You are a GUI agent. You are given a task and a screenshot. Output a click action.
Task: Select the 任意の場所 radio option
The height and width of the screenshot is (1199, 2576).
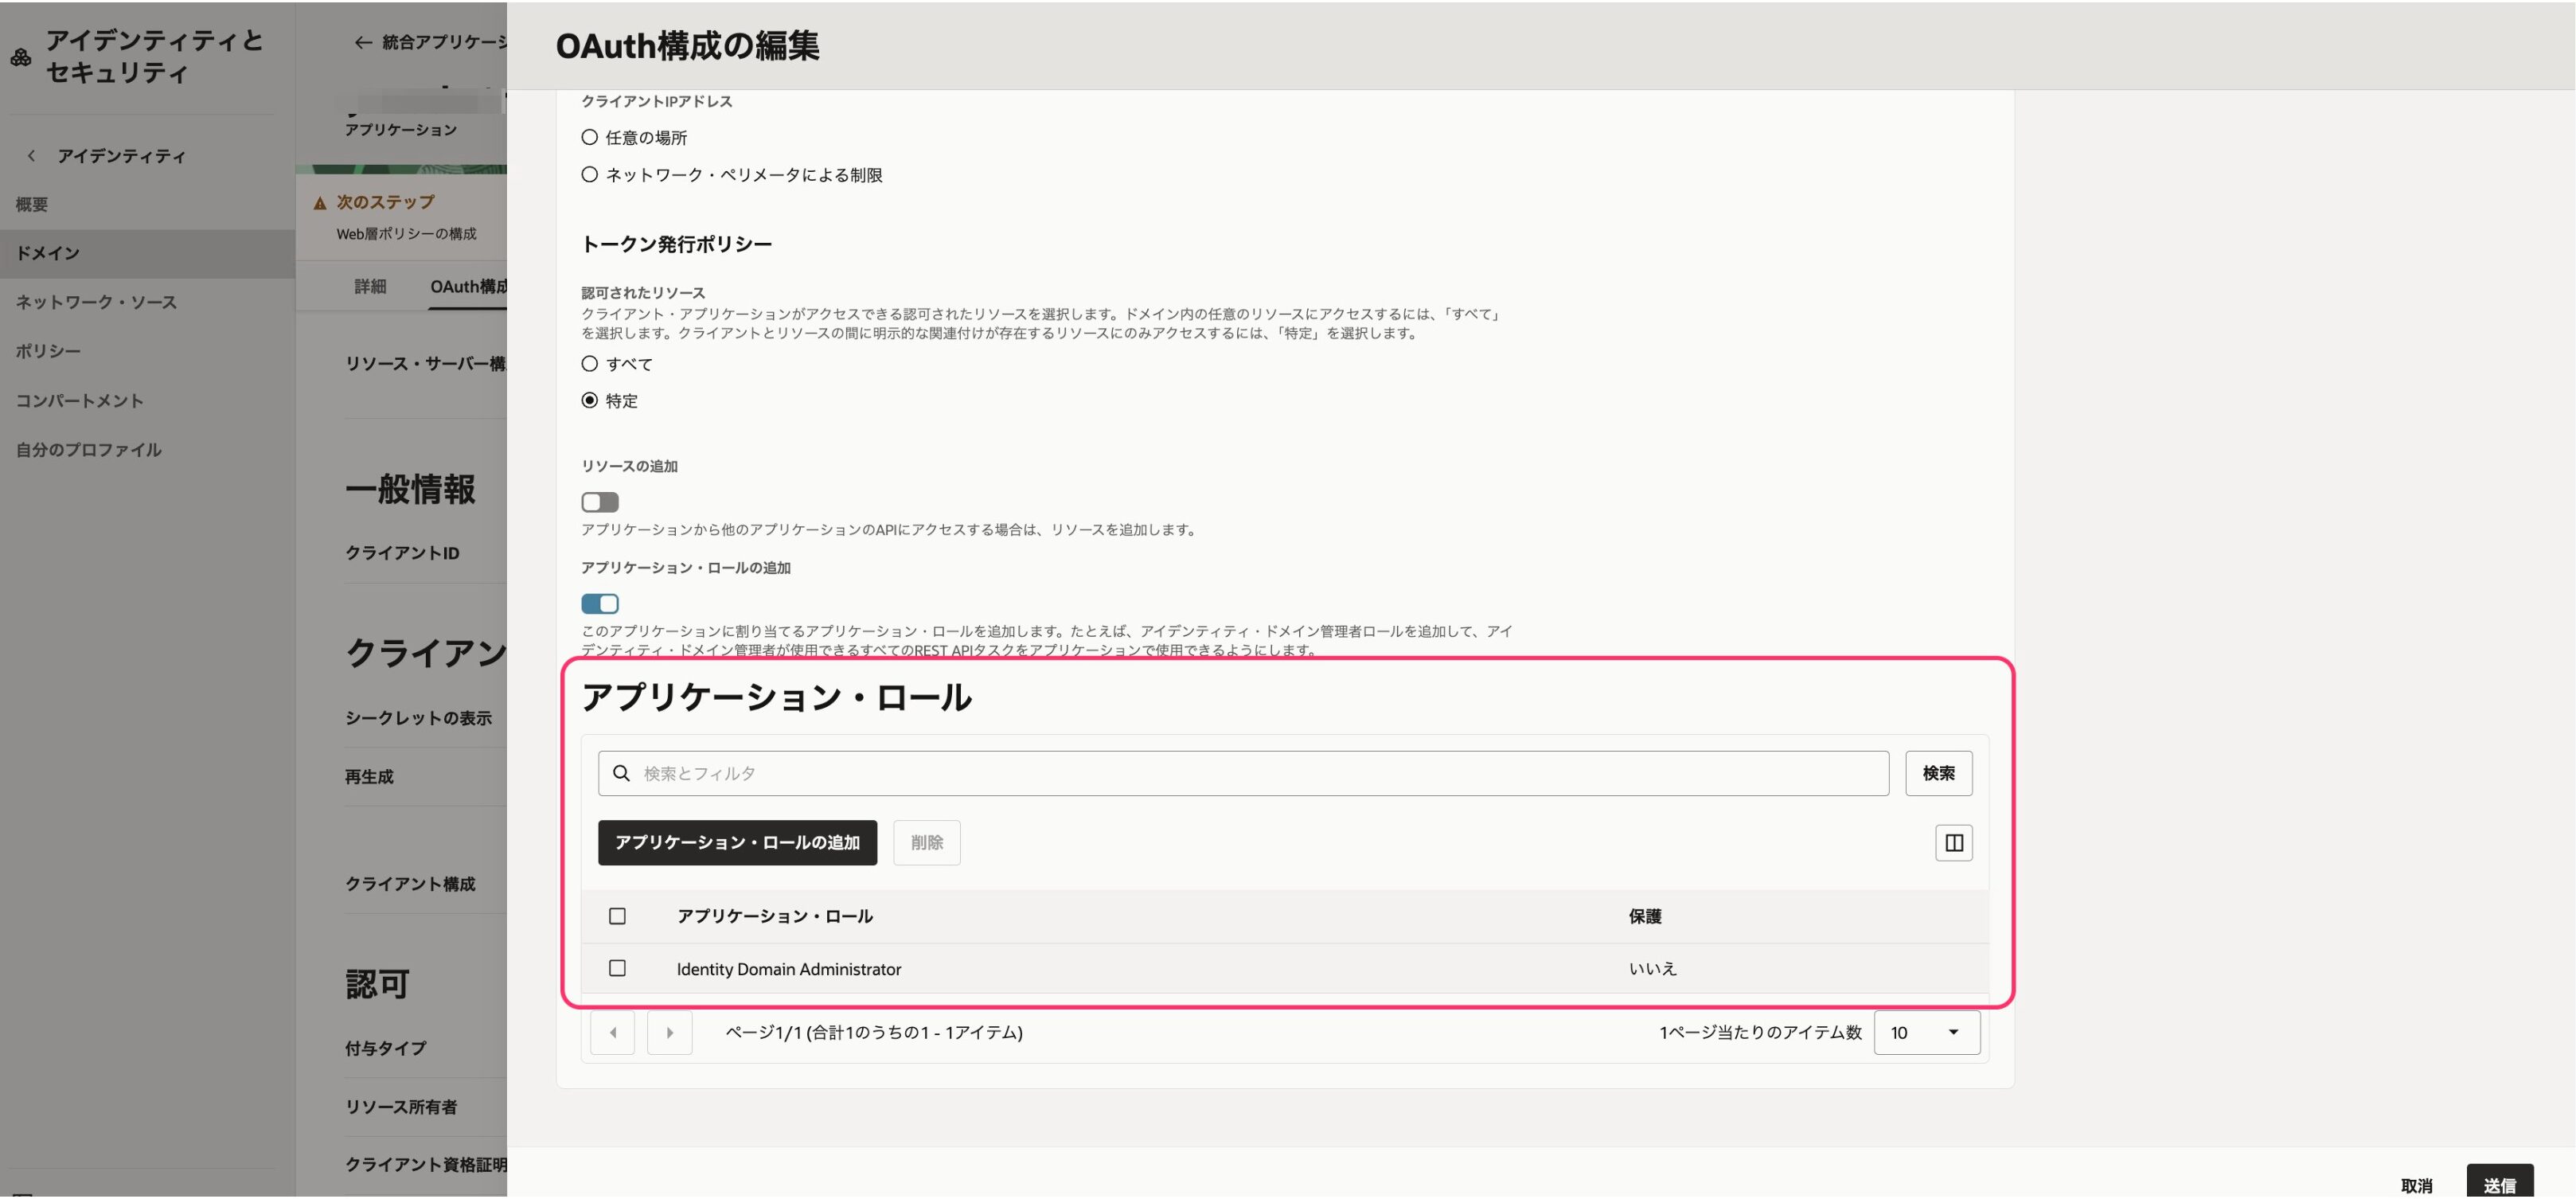click(x=589, y=137)
